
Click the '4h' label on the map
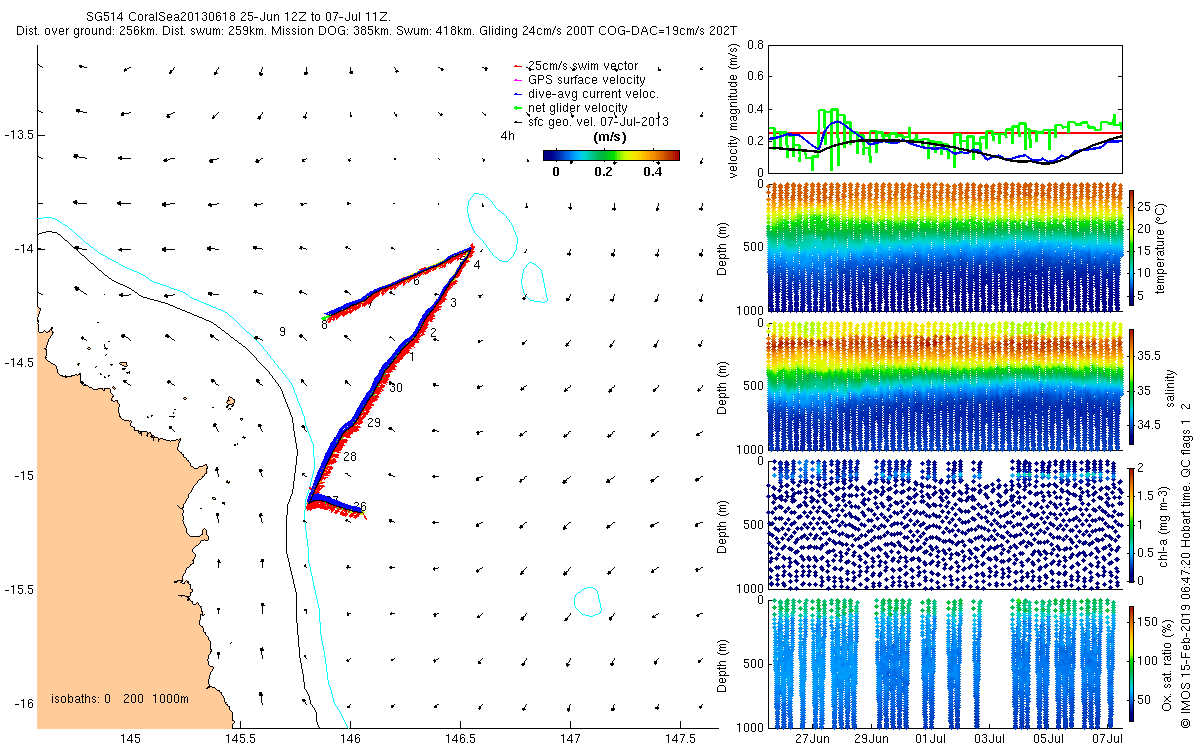click(507, 136)
